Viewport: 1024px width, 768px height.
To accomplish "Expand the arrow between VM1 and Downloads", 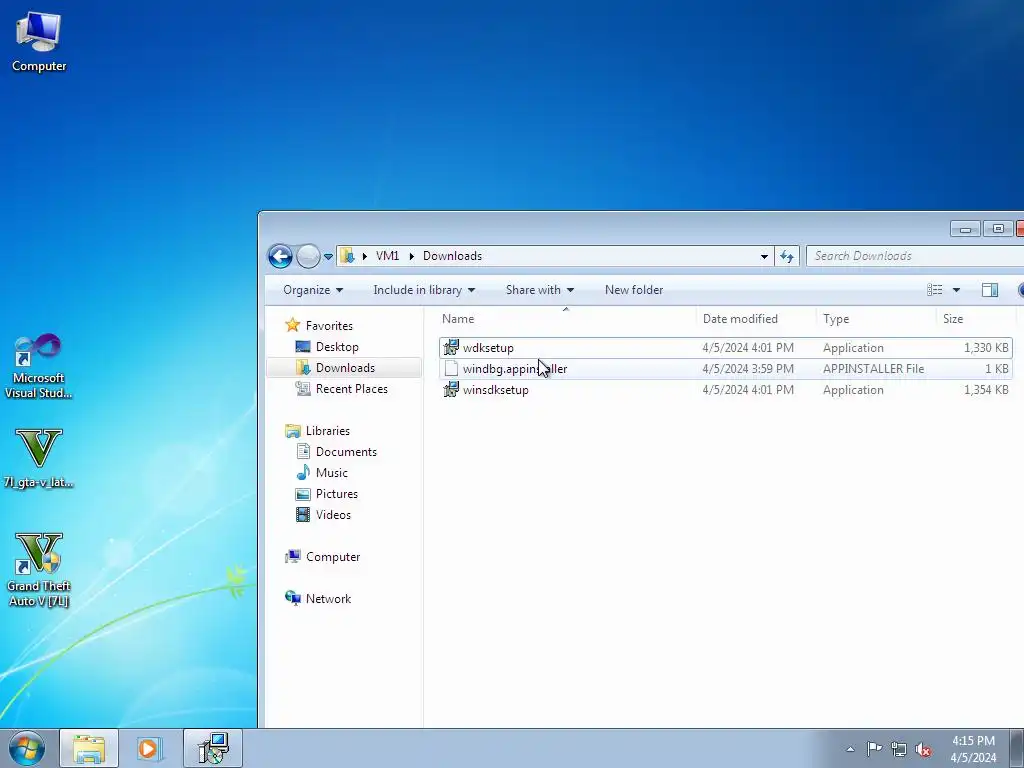I will pyautogui.click(x=411, y=256).
